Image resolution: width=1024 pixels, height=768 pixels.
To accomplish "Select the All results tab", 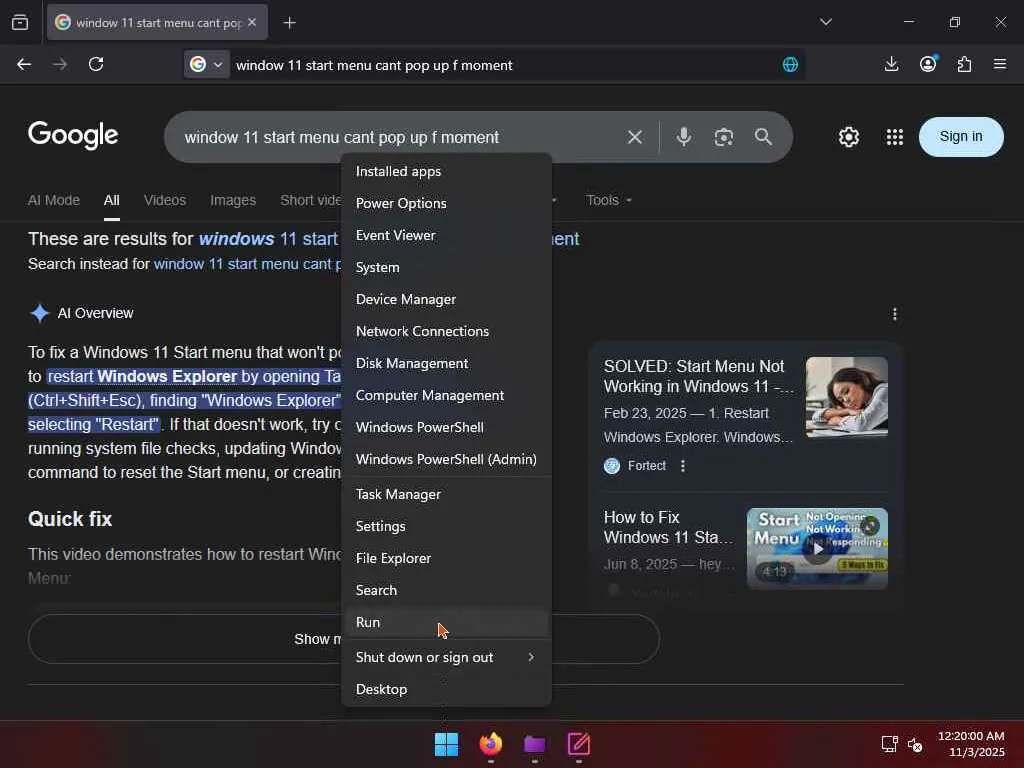I will pyautogui.click(x=112, y=200).
